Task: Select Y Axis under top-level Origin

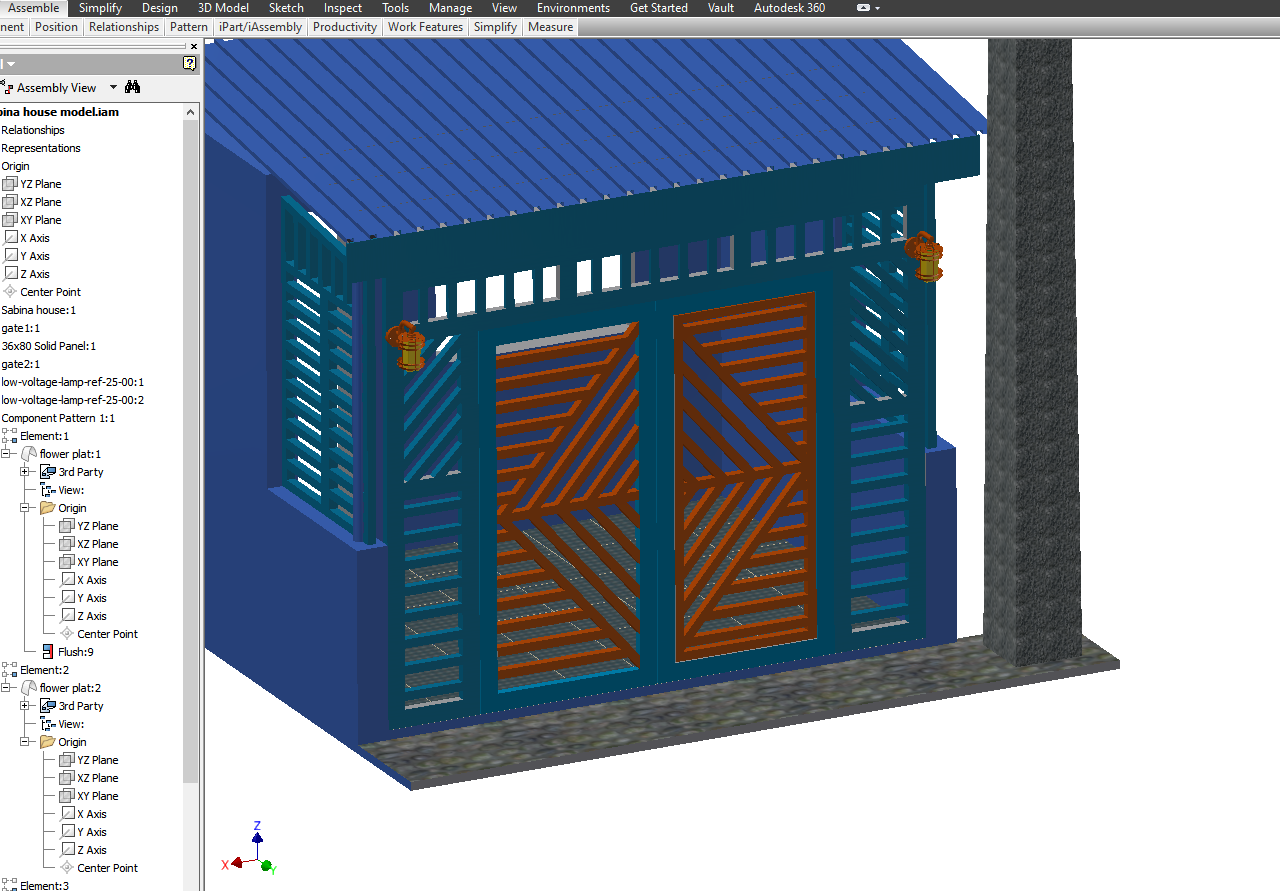Action: [x=27, y=256]
